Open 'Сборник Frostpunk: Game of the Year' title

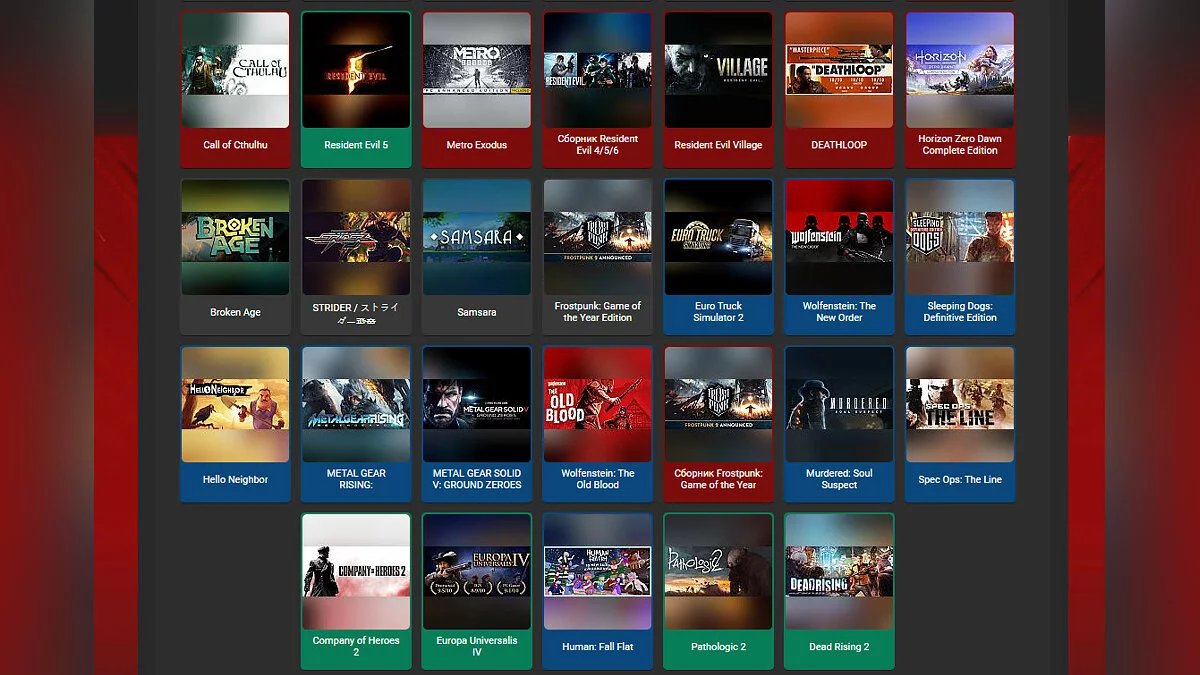coord(718,479)
